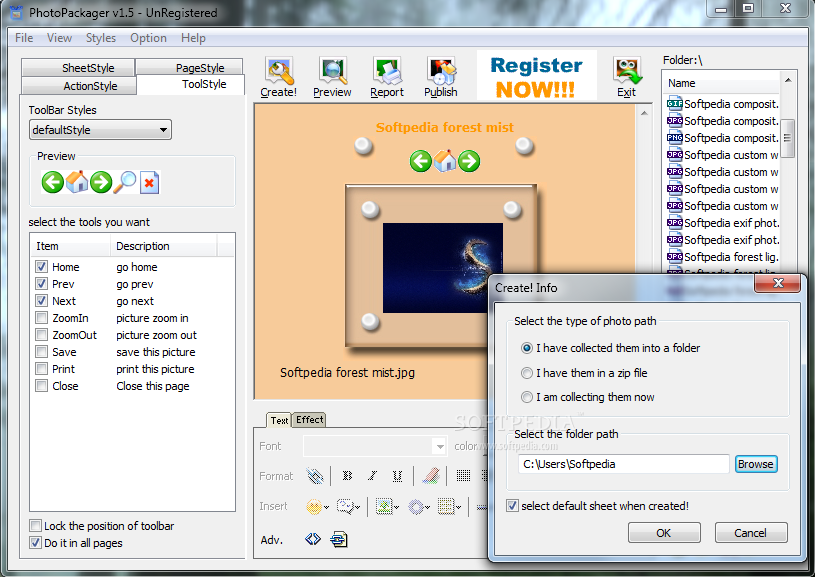Click the green forward arrow in ToolStyle preview
This screenshot has width=815, height=577.
(x=100, y=182)
